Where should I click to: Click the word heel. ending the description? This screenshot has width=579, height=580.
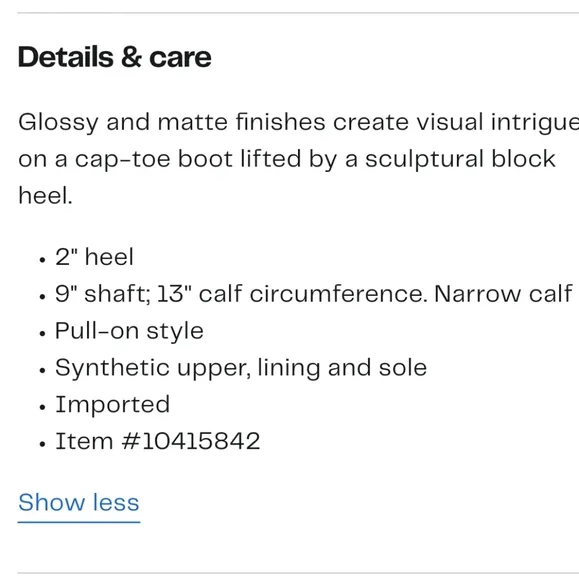tap(45, 195)
